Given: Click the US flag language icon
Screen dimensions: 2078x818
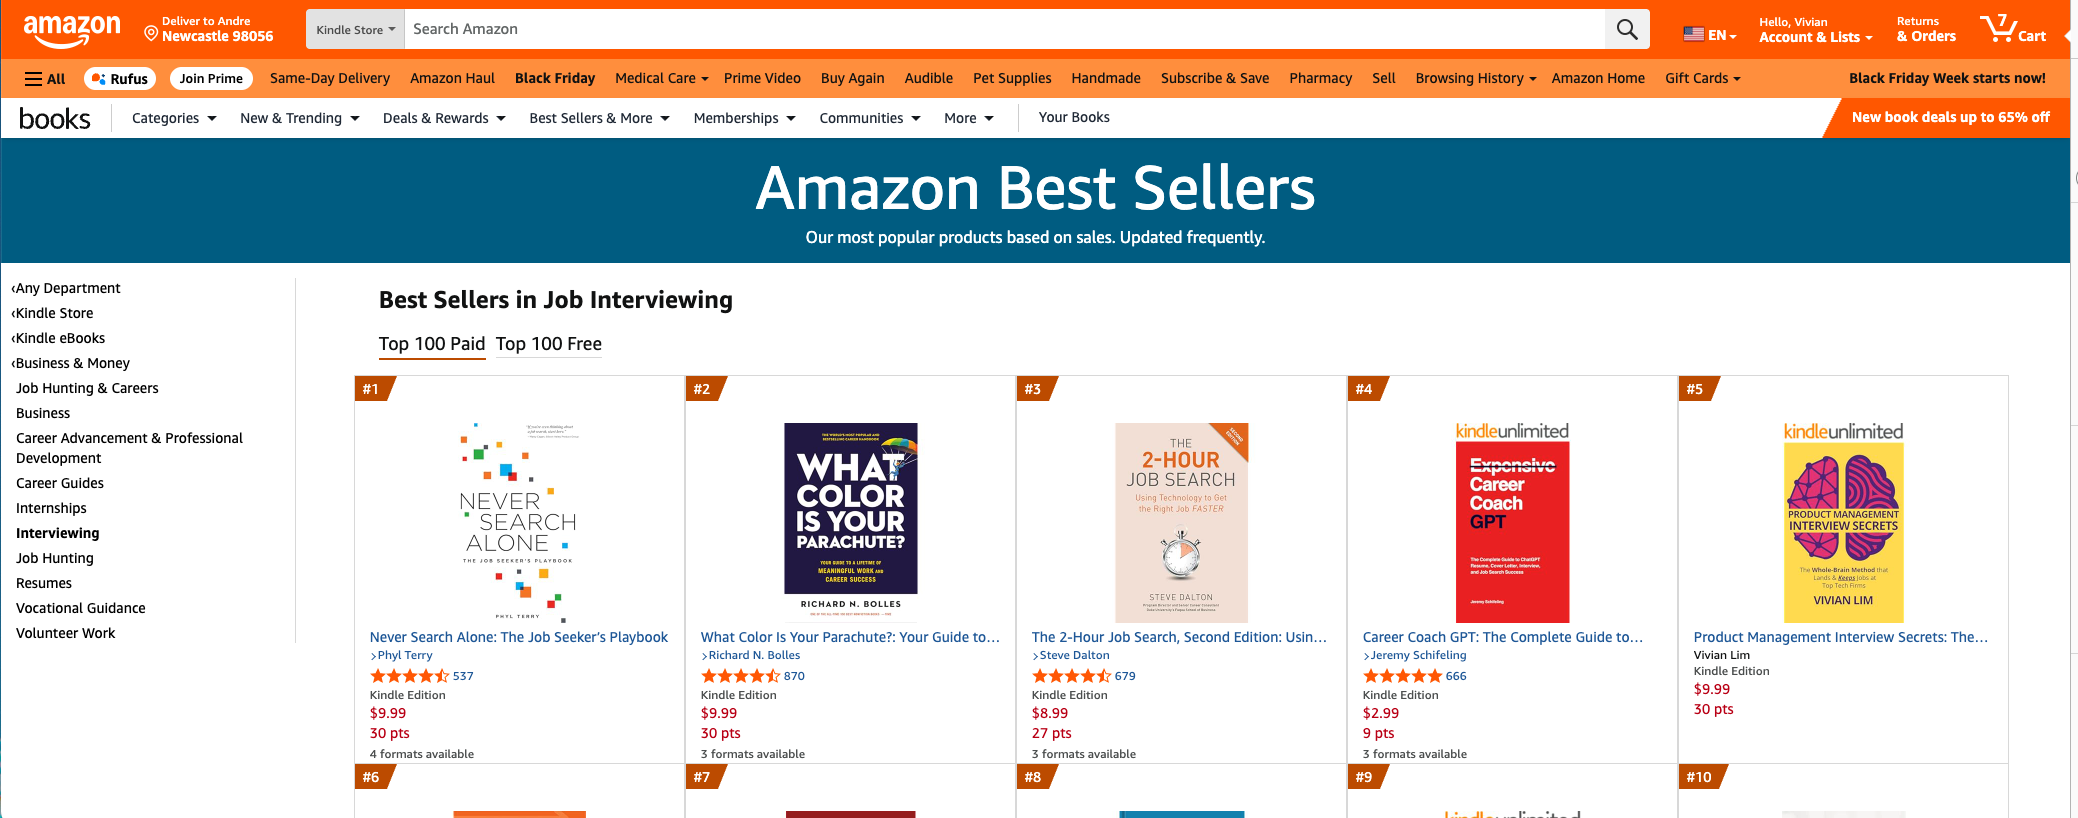Looking at the screenshot, I should pos(1694,33).
